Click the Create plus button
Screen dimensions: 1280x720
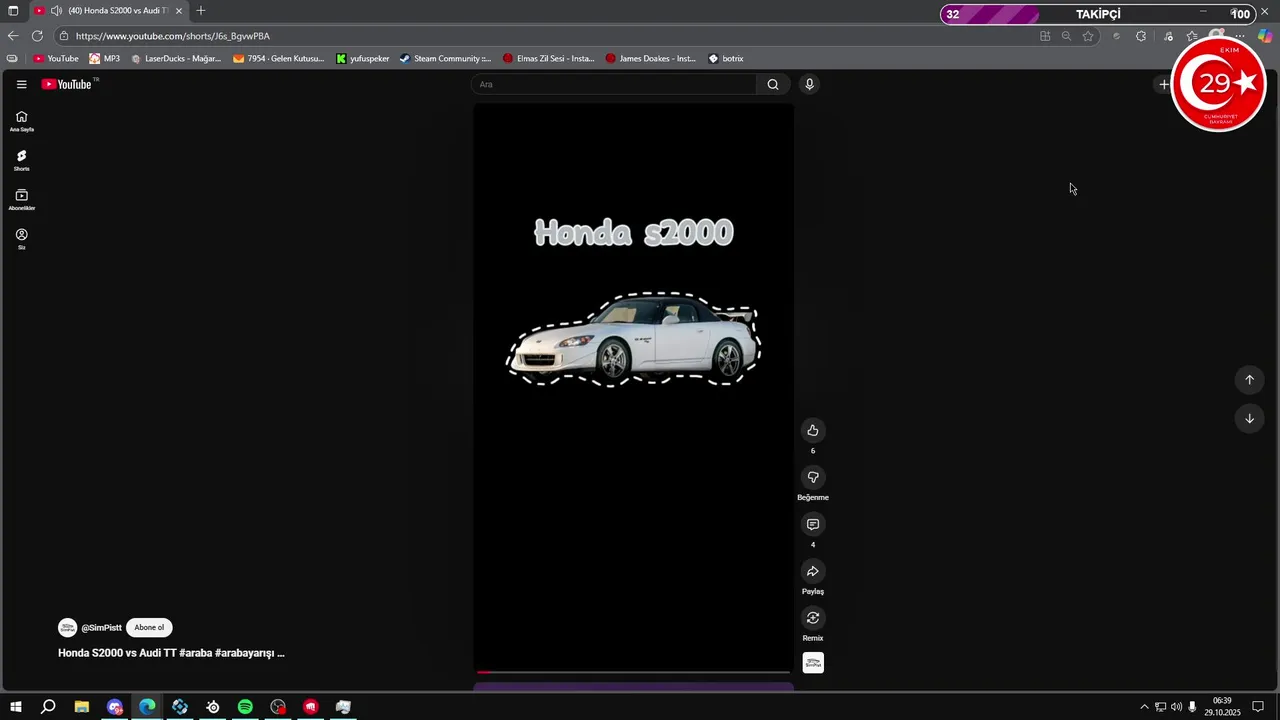[x=1163, y=84]
